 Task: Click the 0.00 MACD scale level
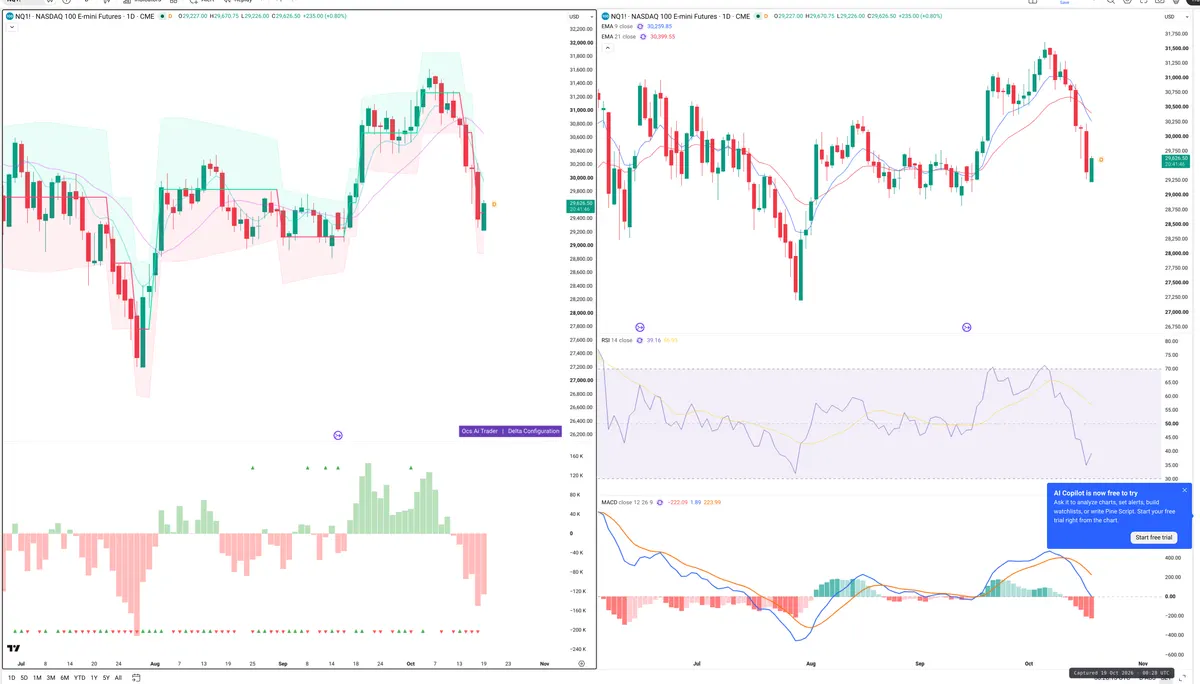pyautogui.click(x=1170, y=596)
